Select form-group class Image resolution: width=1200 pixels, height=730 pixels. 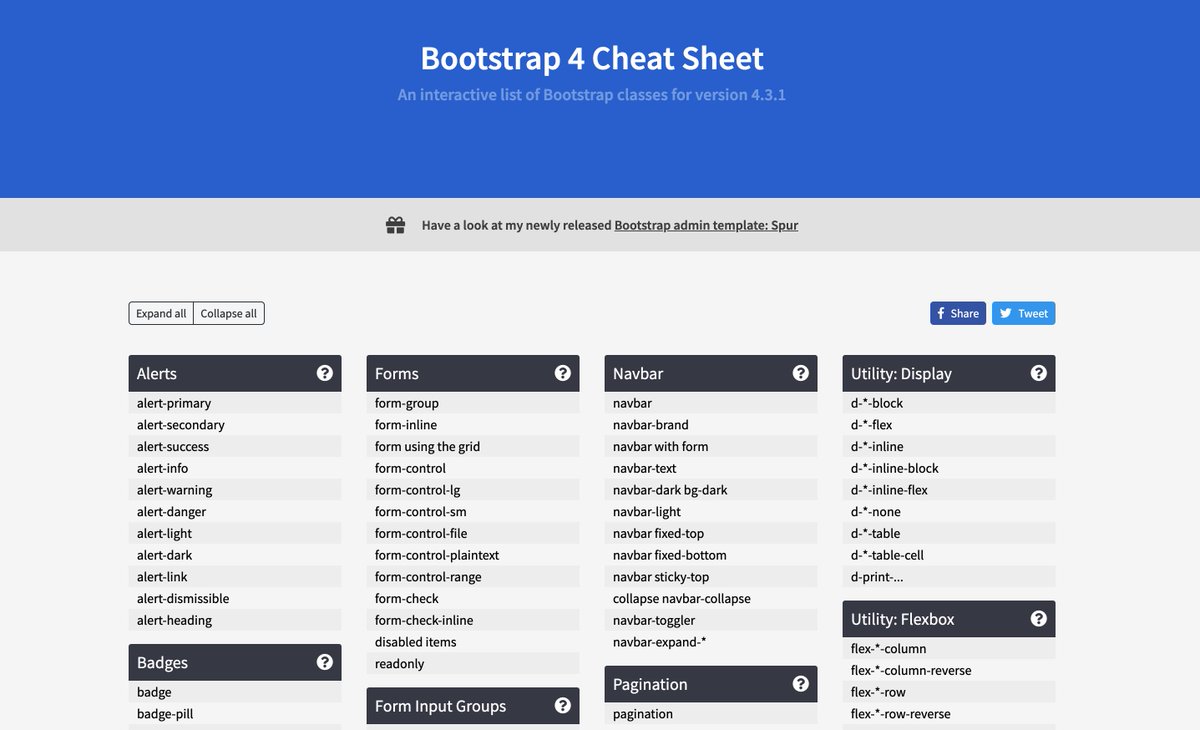(473, 403)
